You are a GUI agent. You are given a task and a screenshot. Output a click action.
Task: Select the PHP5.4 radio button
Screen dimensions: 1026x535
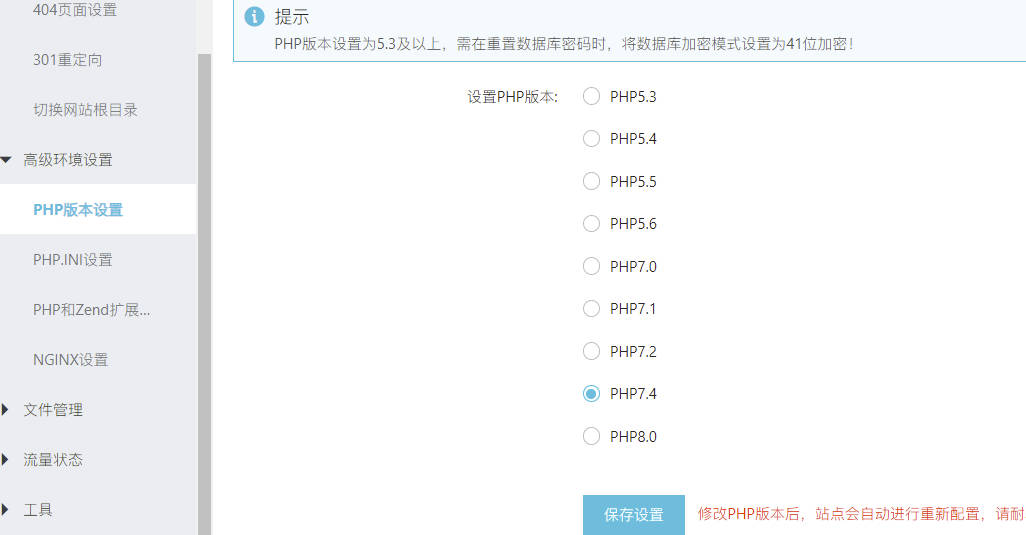pyautogui.click(x=591, y=139)
